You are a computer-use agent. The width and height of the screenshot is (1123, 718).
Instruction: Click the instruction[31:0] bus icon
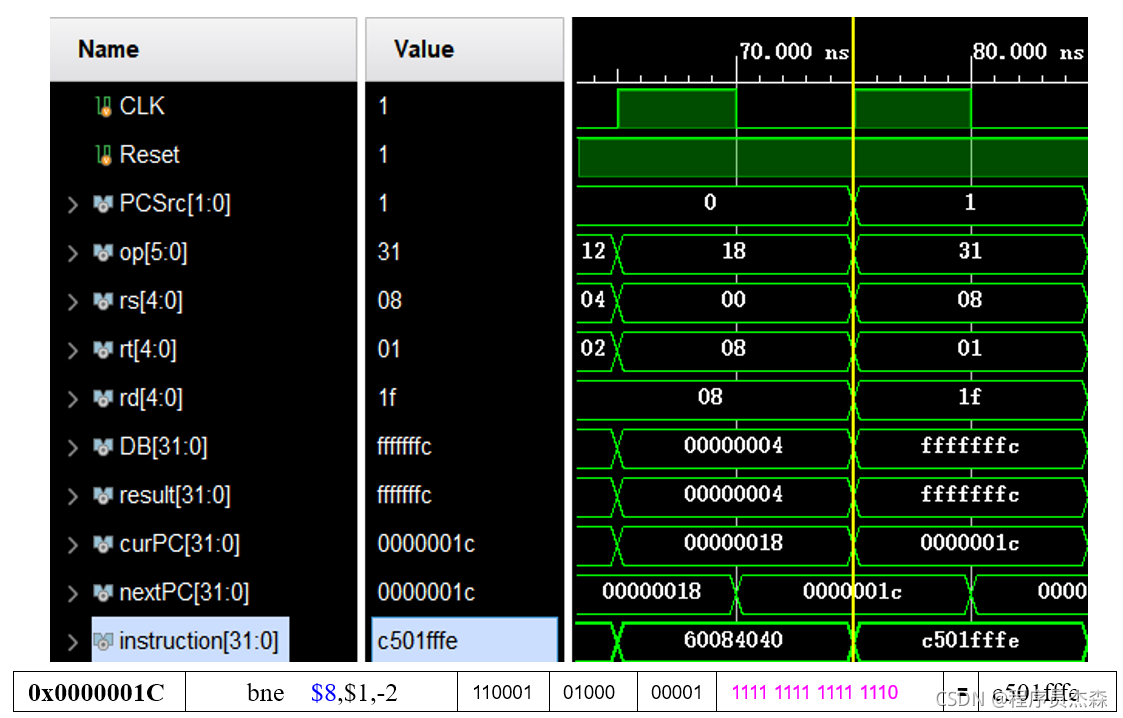pos(103,641)
